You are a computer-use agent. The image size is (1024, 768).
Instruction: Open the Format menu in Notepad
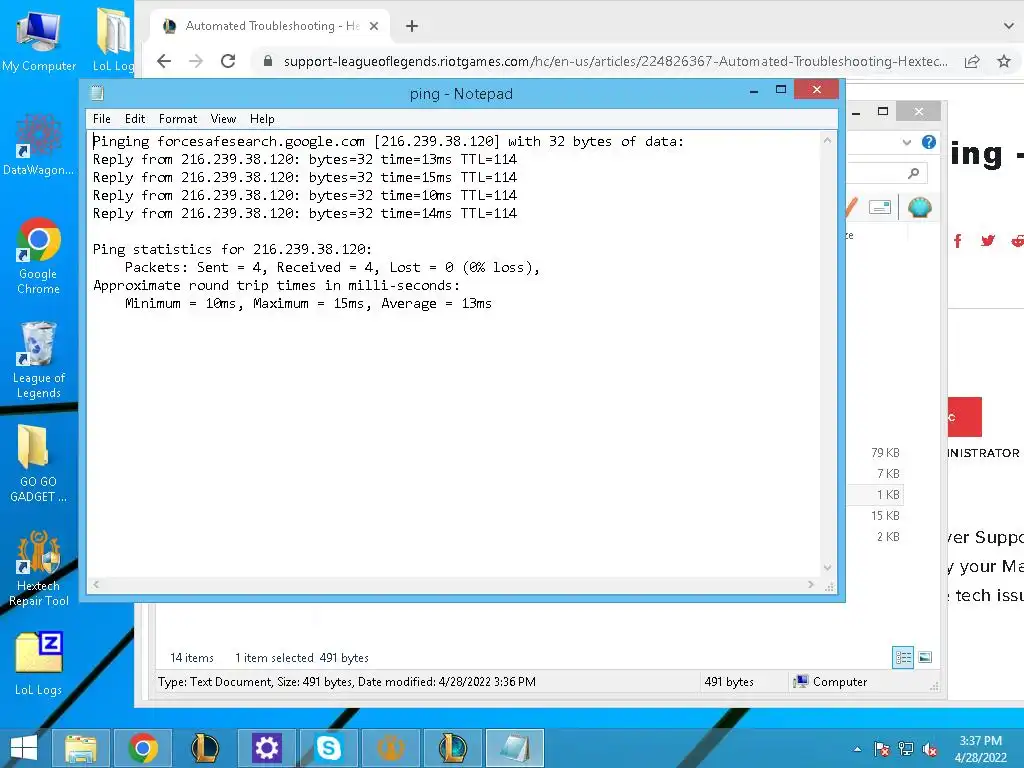(178, 119)
